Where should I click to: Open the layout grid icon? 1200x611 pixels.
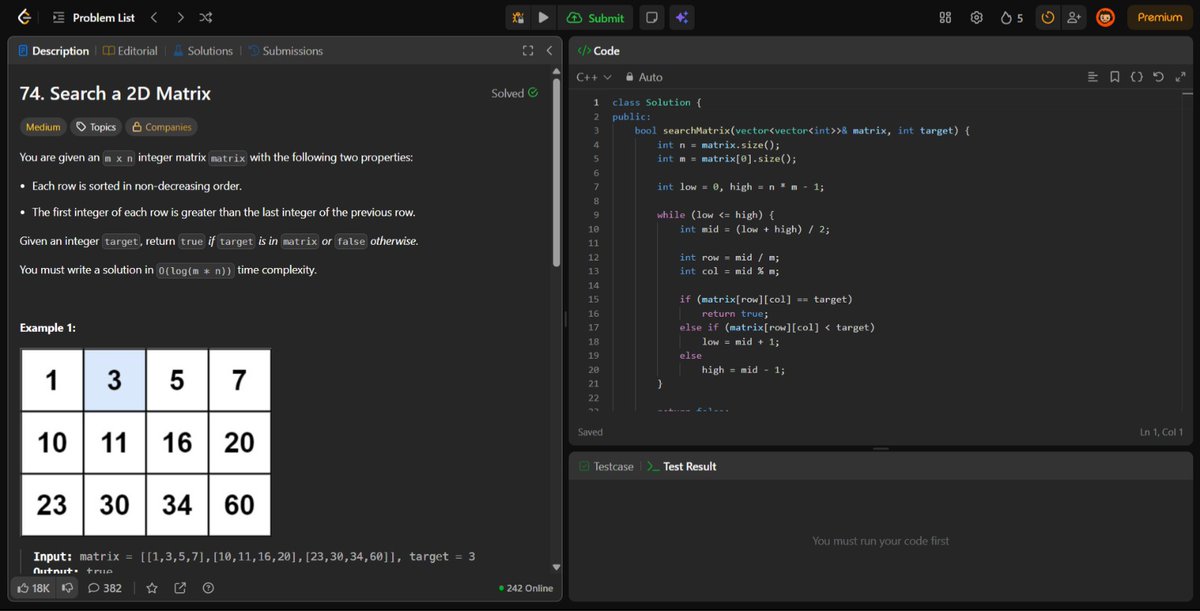click(x=945, y=18)
